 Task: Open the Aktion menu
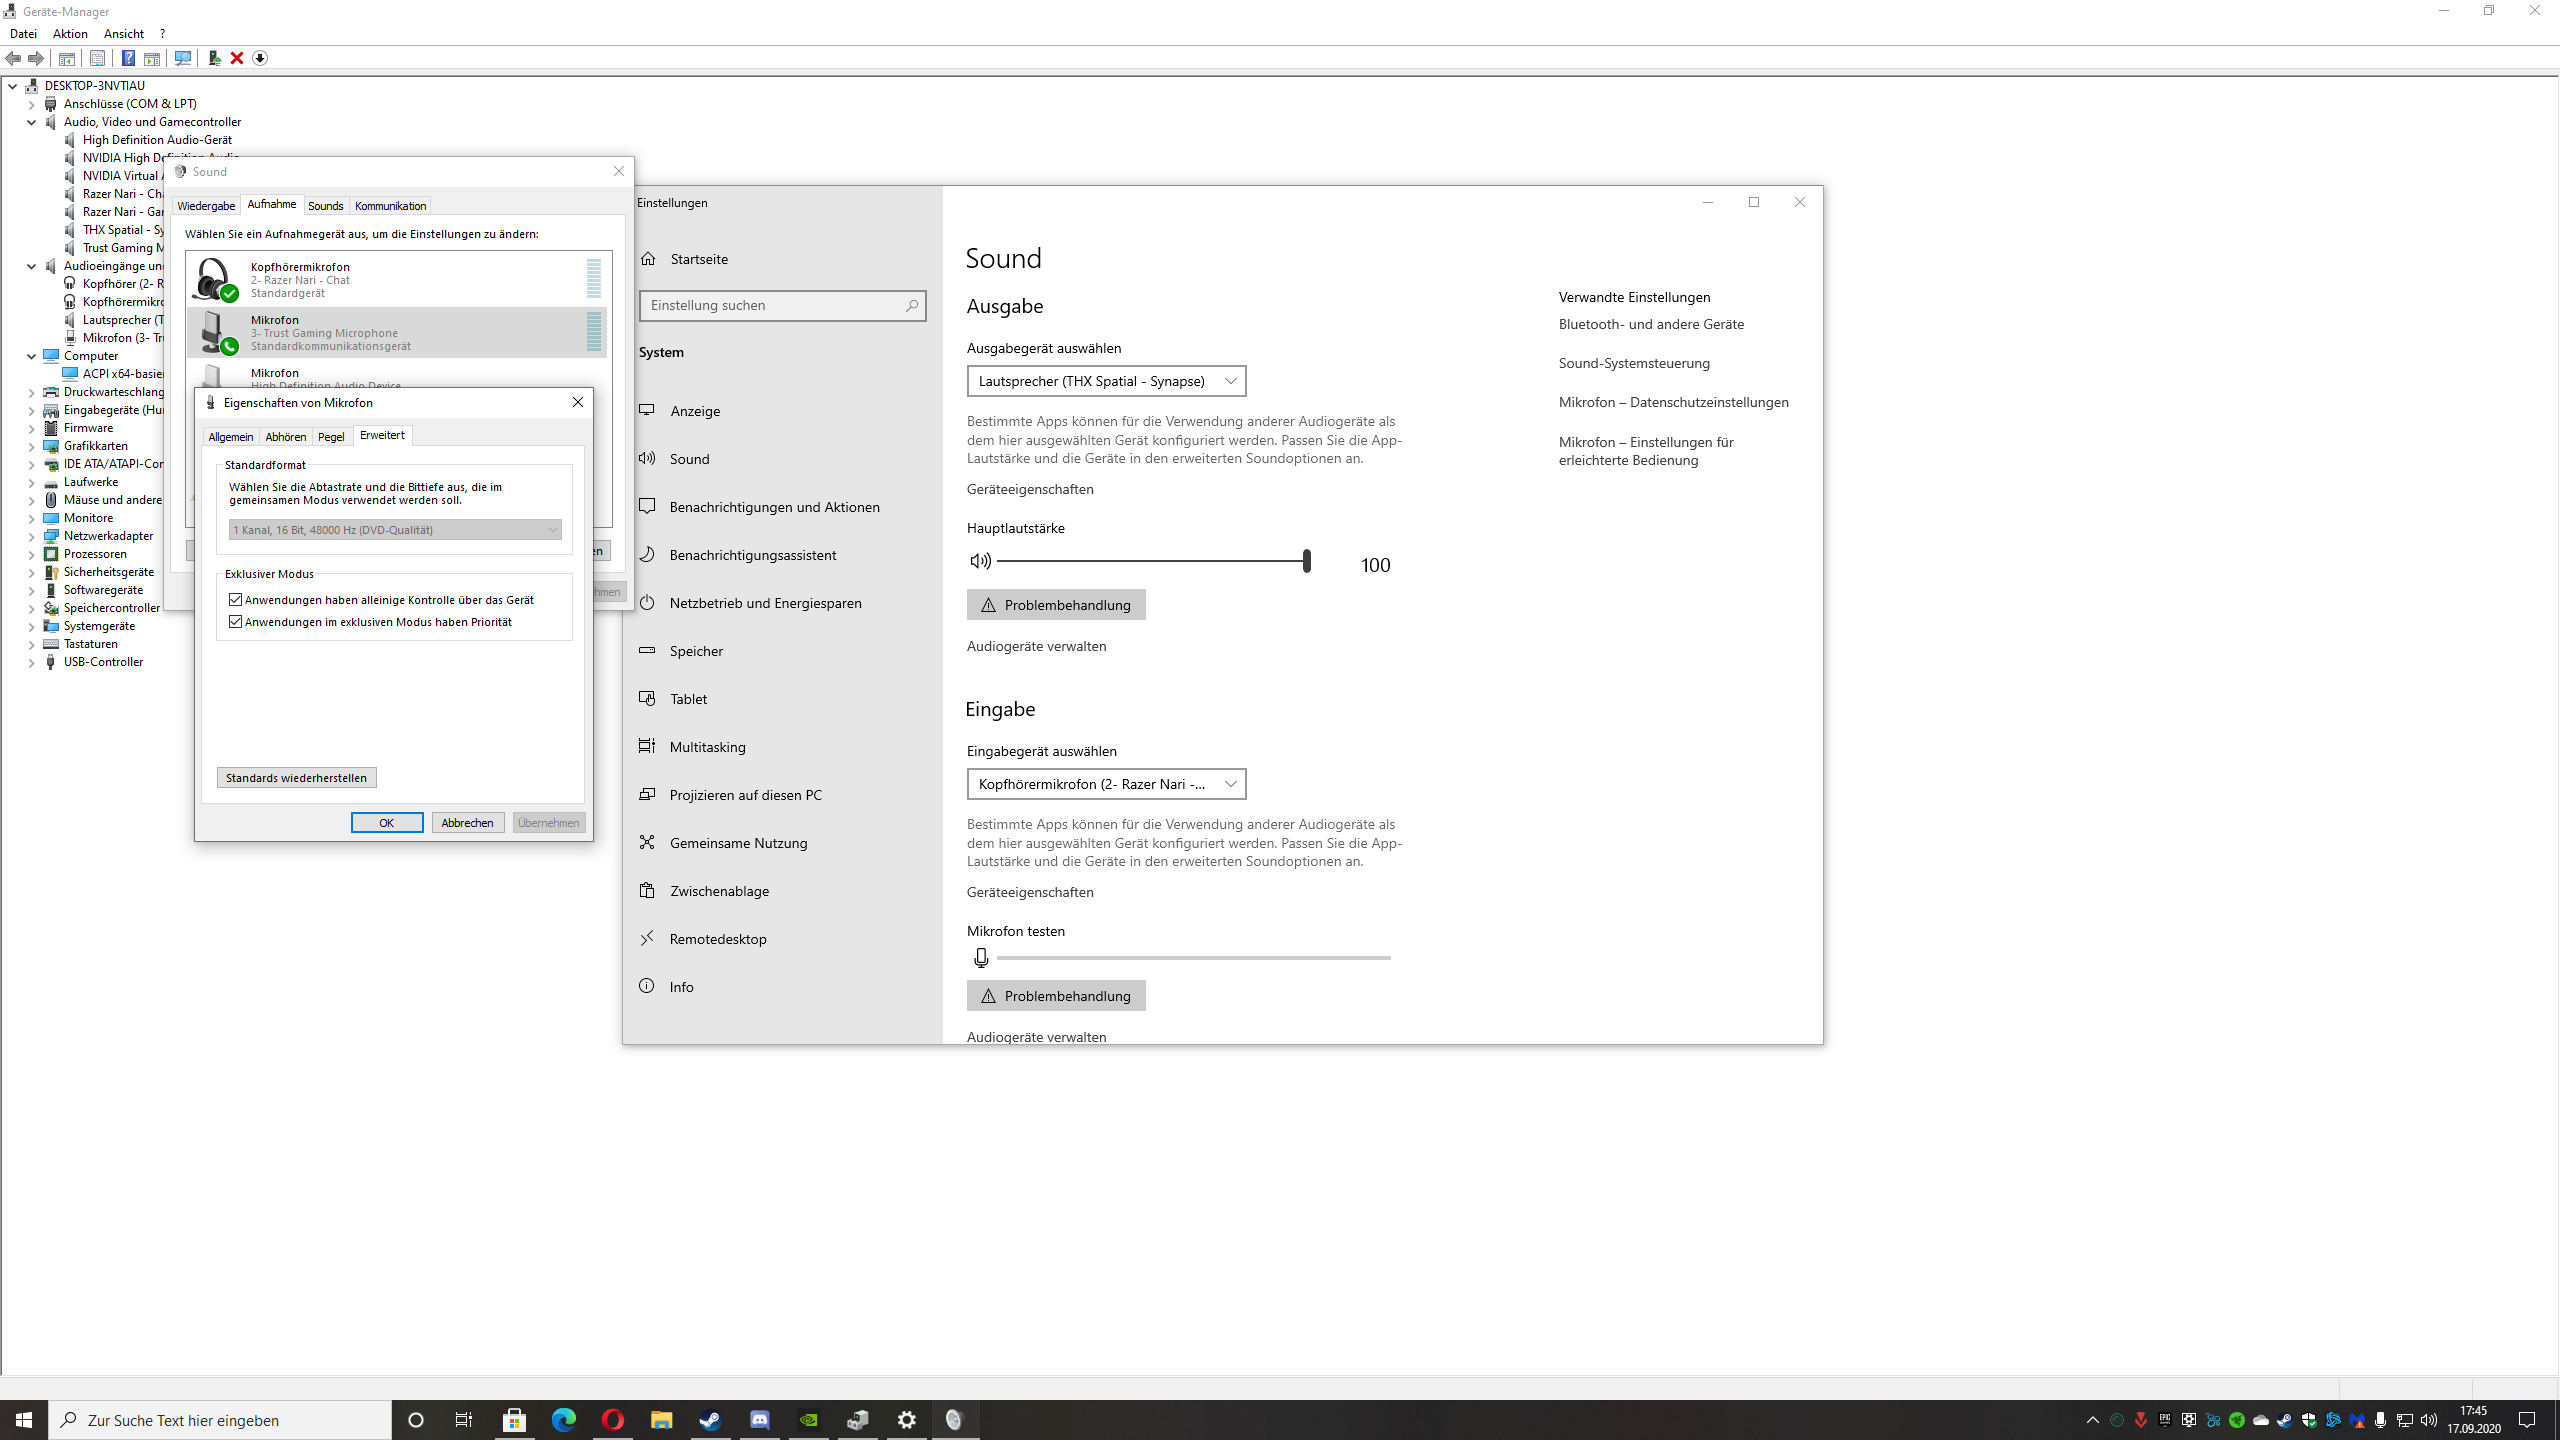pyautogui.click(x=70, y=33)
